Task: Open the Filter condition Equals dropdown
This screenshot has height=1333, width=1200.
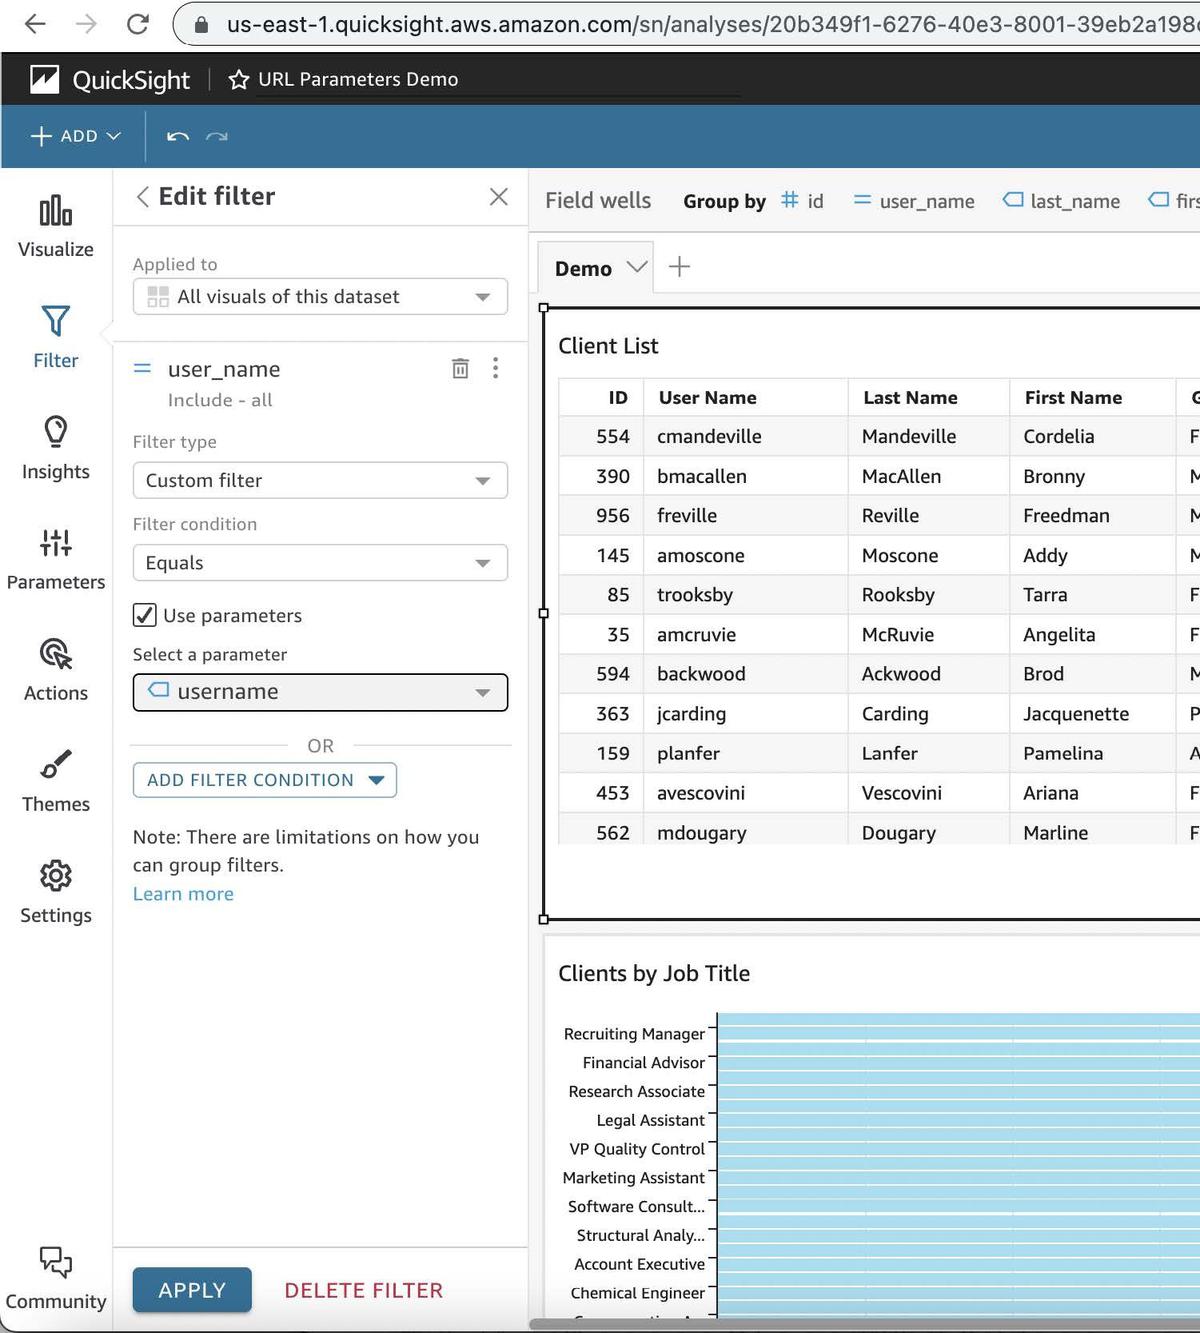Action: (320, 563)
